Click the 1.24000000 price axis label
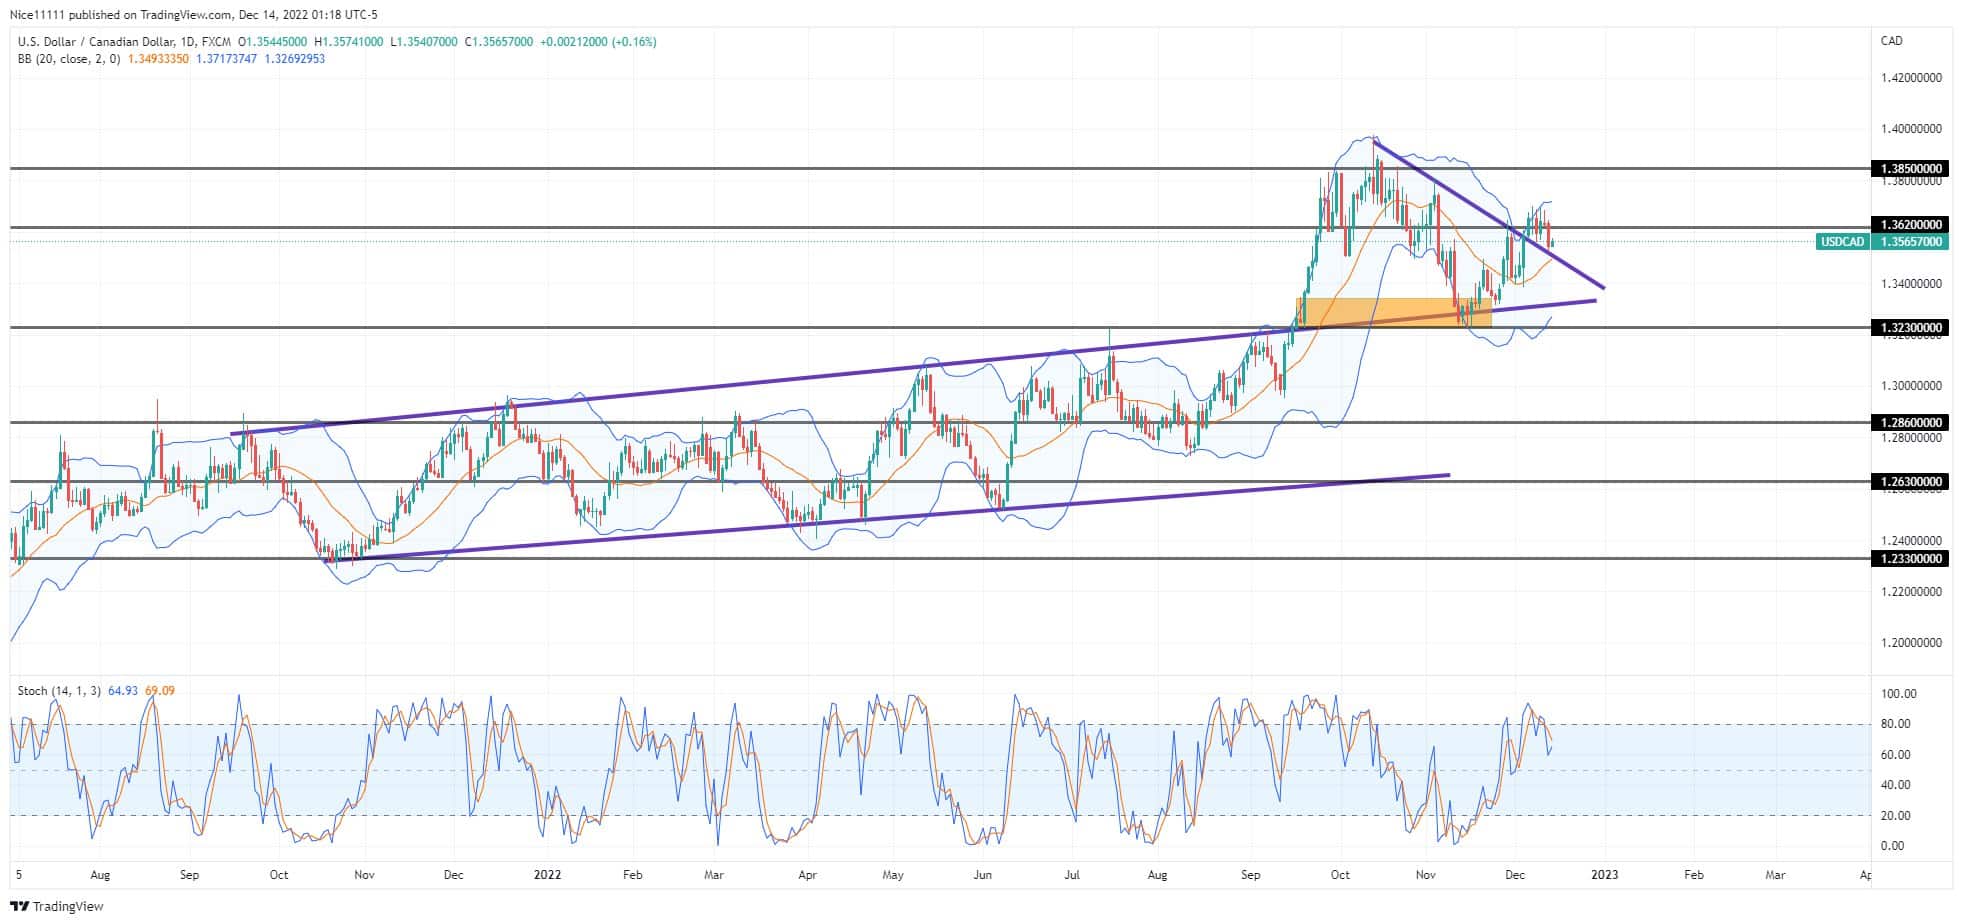This screenshot has width=1963, height=924. pos(1911,541)
